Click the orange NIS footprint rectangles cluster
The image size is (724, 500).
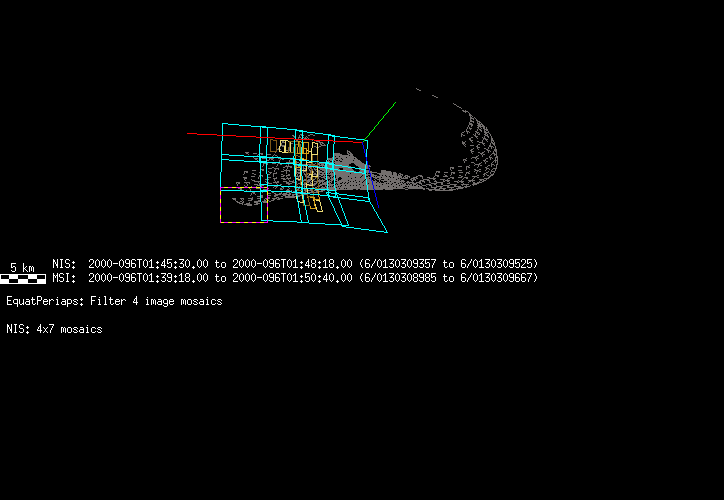click(303, 170)
